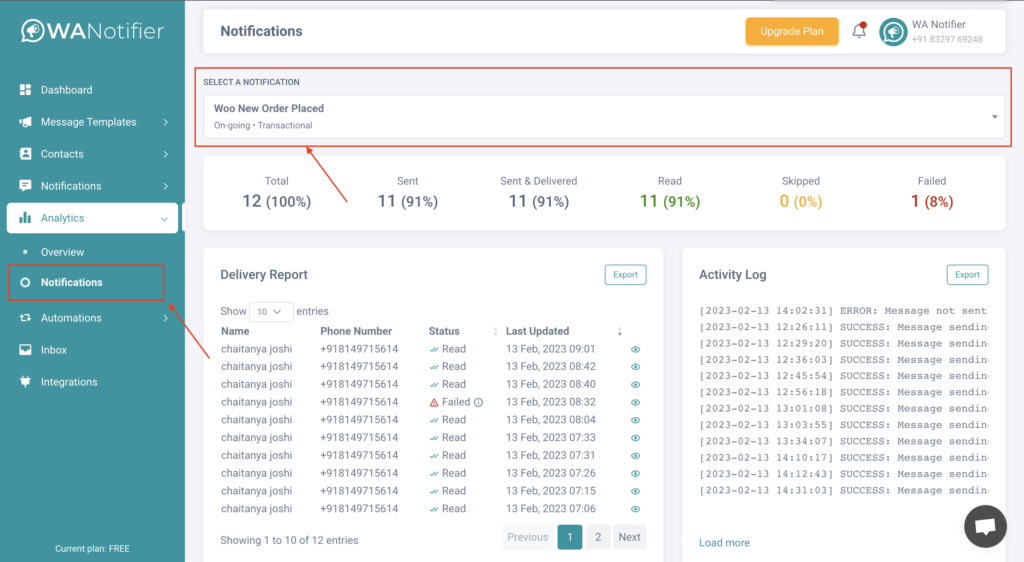Click eye icon for 13 Feb 07:31 row
1024x562 pixels.
635,456
